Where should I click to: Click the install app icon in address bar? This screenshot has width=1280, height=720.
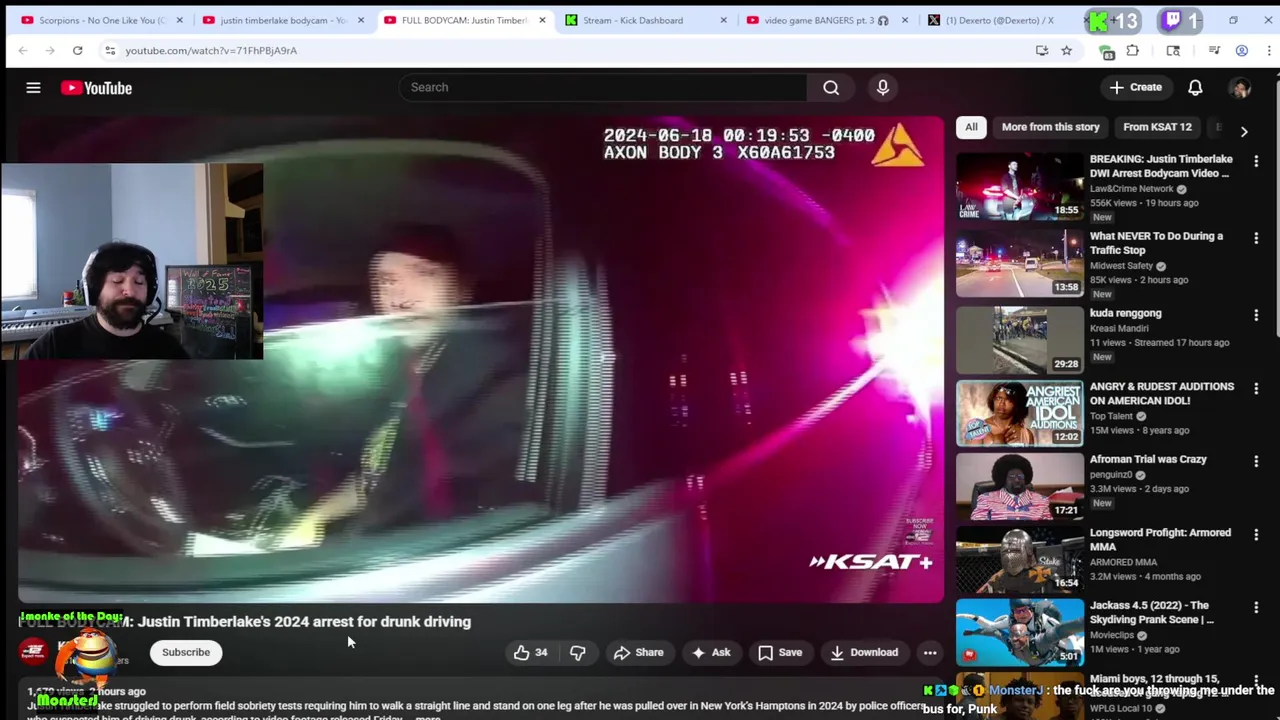click(x=1042, y=50)
